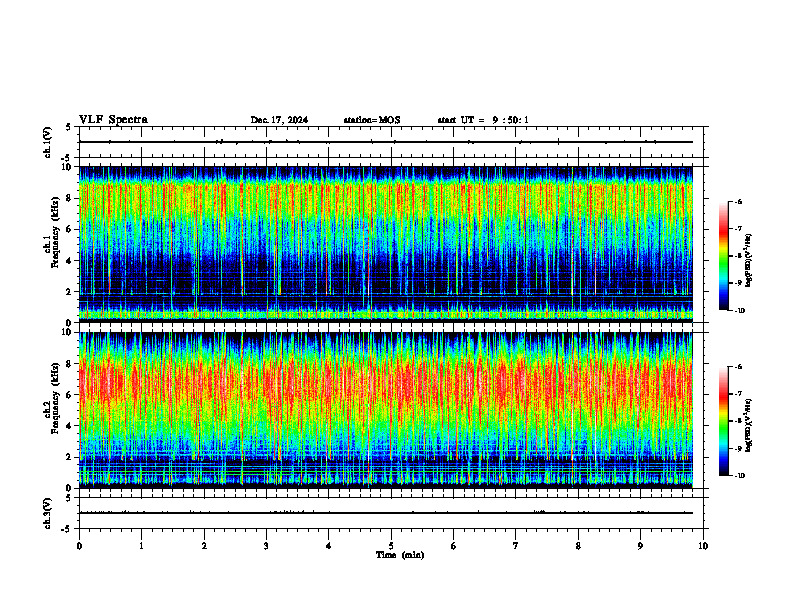Click time-axis tick label "10" at the axis end
The height and width of the screenshot is (612, 792).
click(x=703, y=546)
